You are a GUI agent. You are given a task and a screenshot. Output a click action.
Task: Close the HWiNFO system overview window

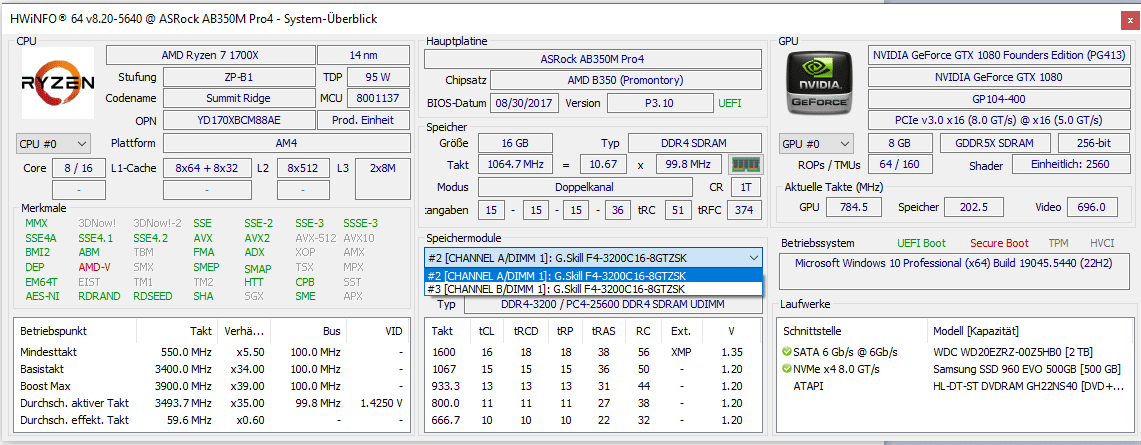[1128, 20]
